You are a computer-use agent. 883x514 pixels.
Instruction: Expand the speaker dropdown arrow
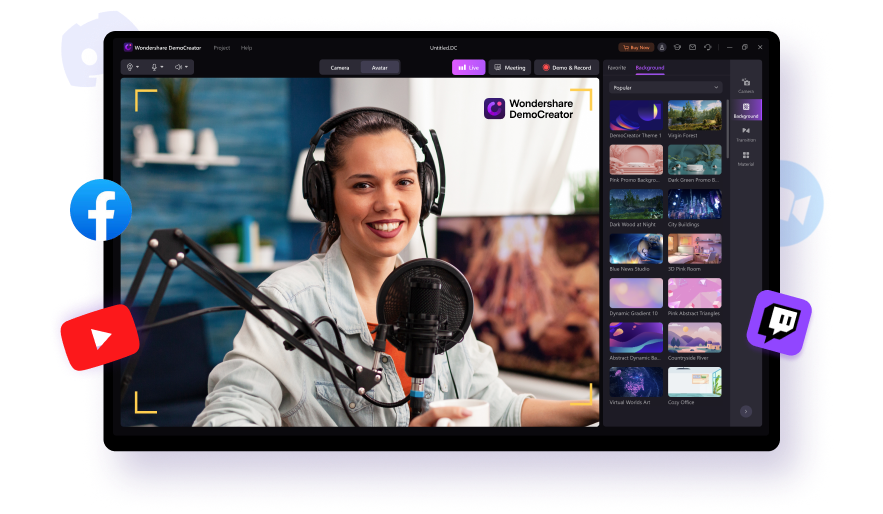[x=186, y=67]
